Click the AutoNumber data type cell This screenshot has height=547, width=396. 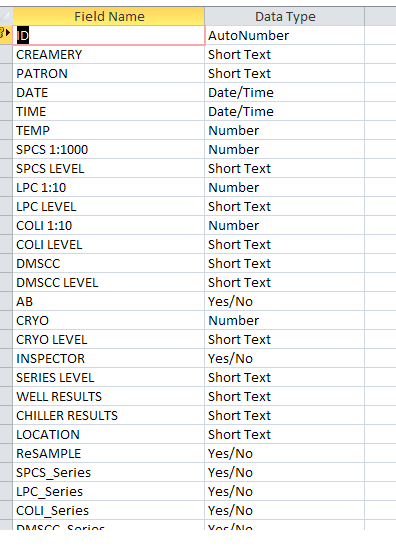coord(284,36)
